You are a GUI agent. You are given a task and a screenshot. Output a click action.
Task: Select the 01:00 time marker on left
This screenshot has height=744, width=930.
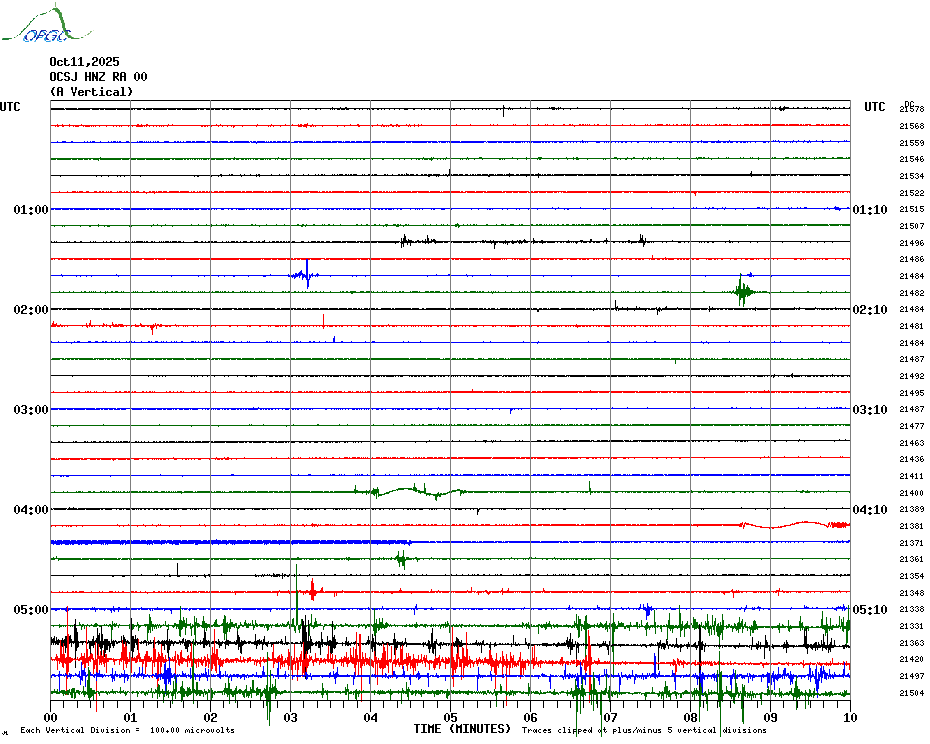(30, 210)
